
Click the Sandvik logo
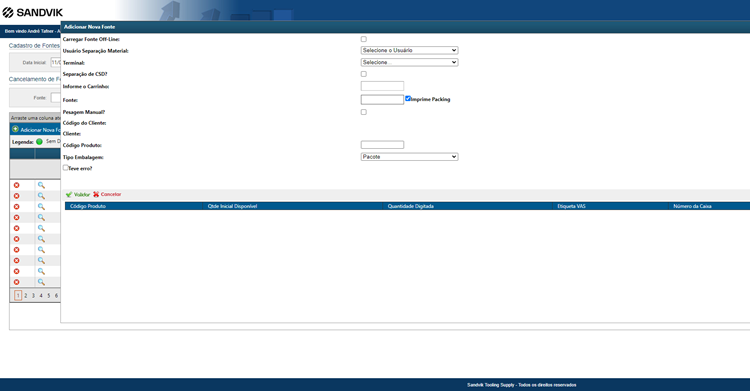[32, 12]
